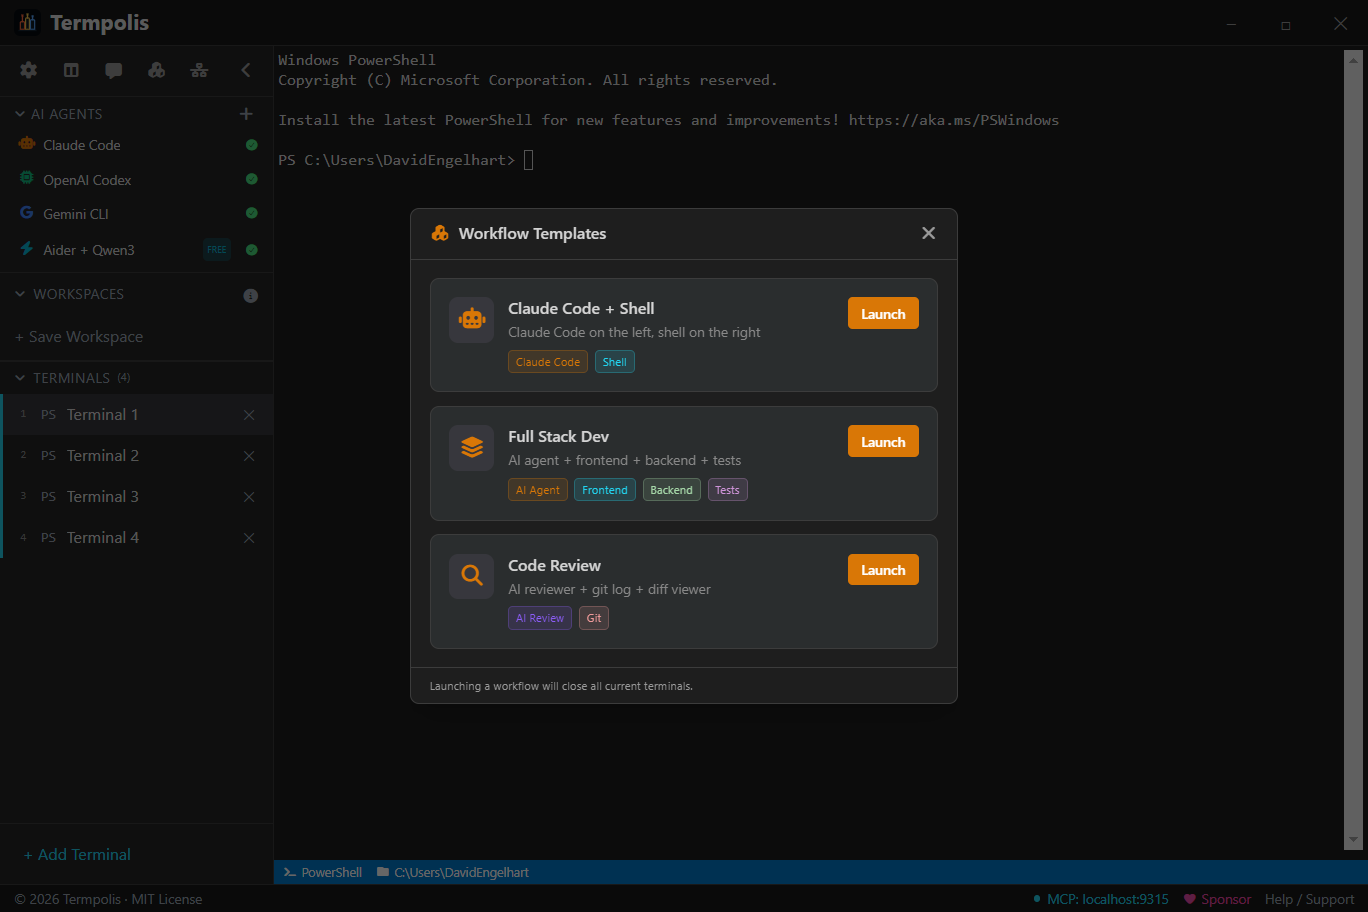
Task: Click the magnifier icon on Code Review template
Action: point(471,576)
